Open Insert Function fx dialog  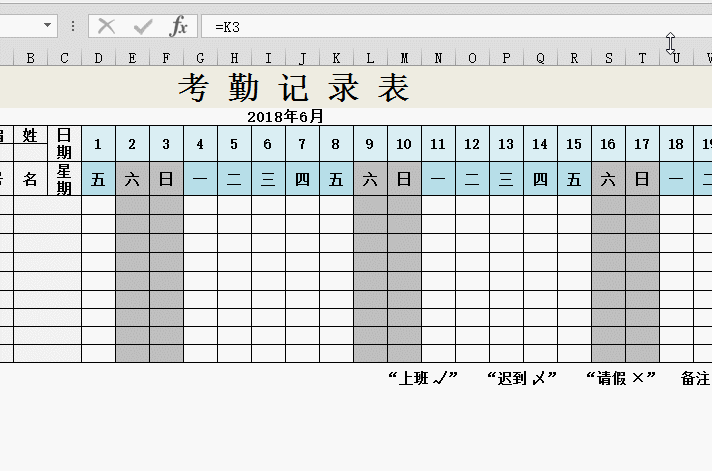178,26
